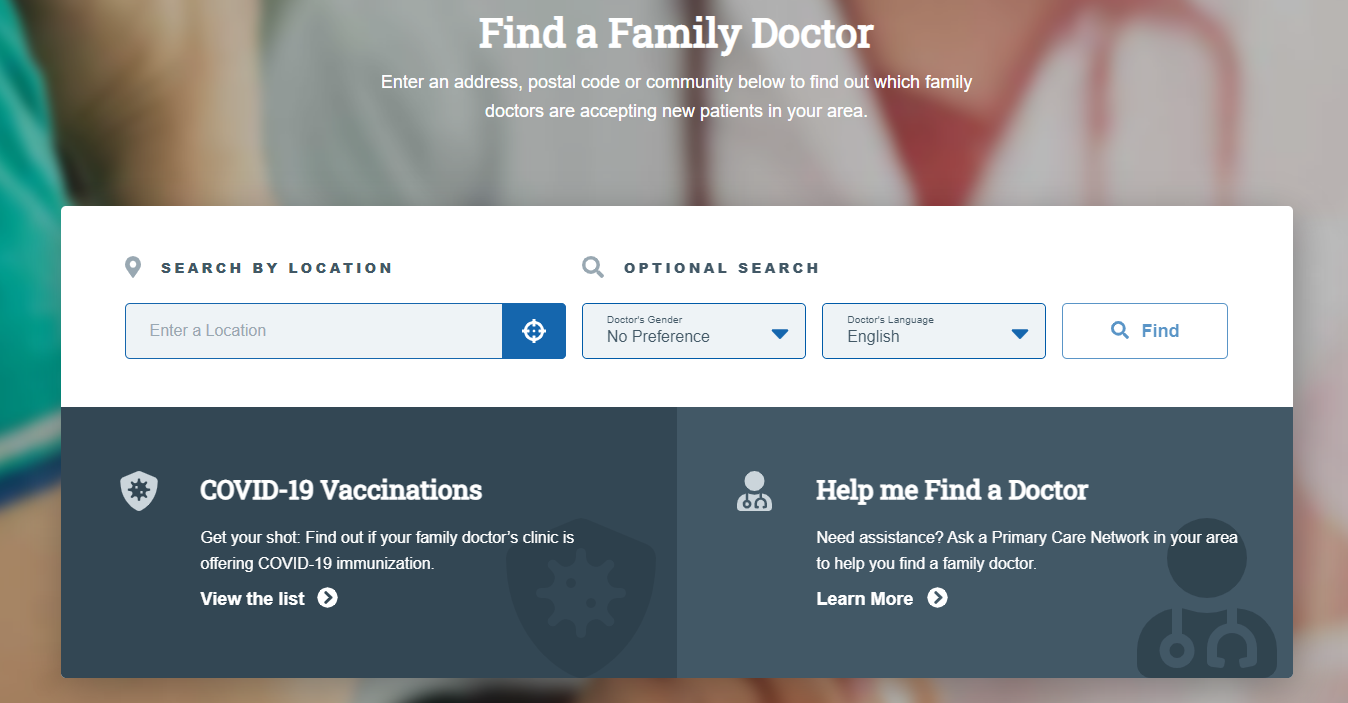The width and height of the screenshot is (1348, 703).
Task: Click the COVID-19 Vaccinations heading
Action: click(341, 490)
